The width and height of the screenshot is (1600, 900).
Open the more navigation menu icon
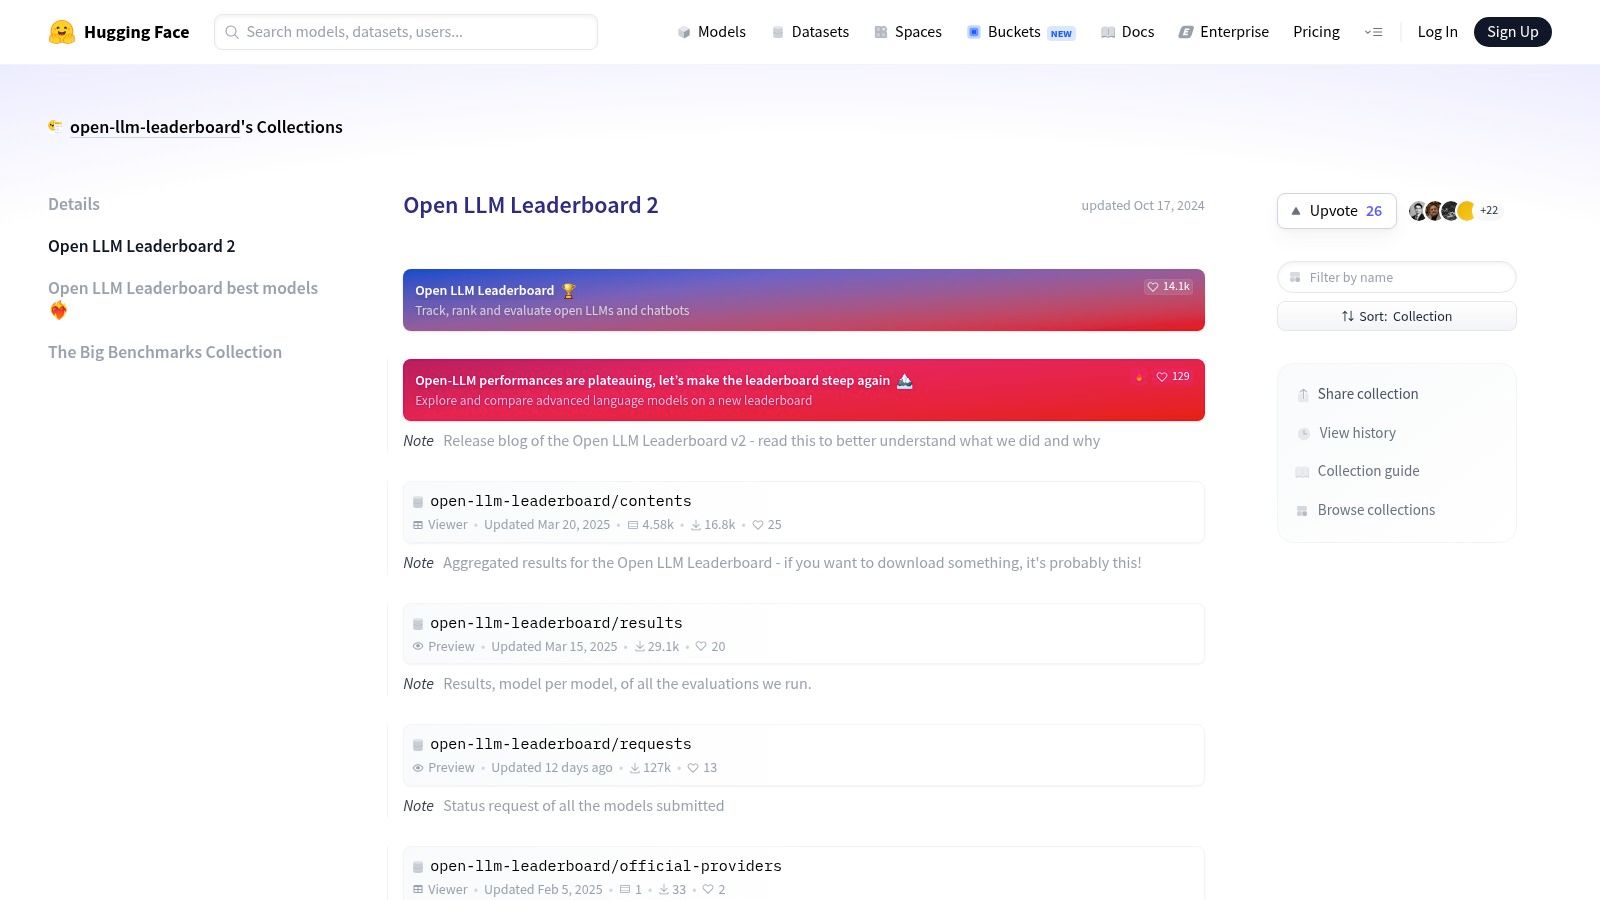click(1373, 32)
